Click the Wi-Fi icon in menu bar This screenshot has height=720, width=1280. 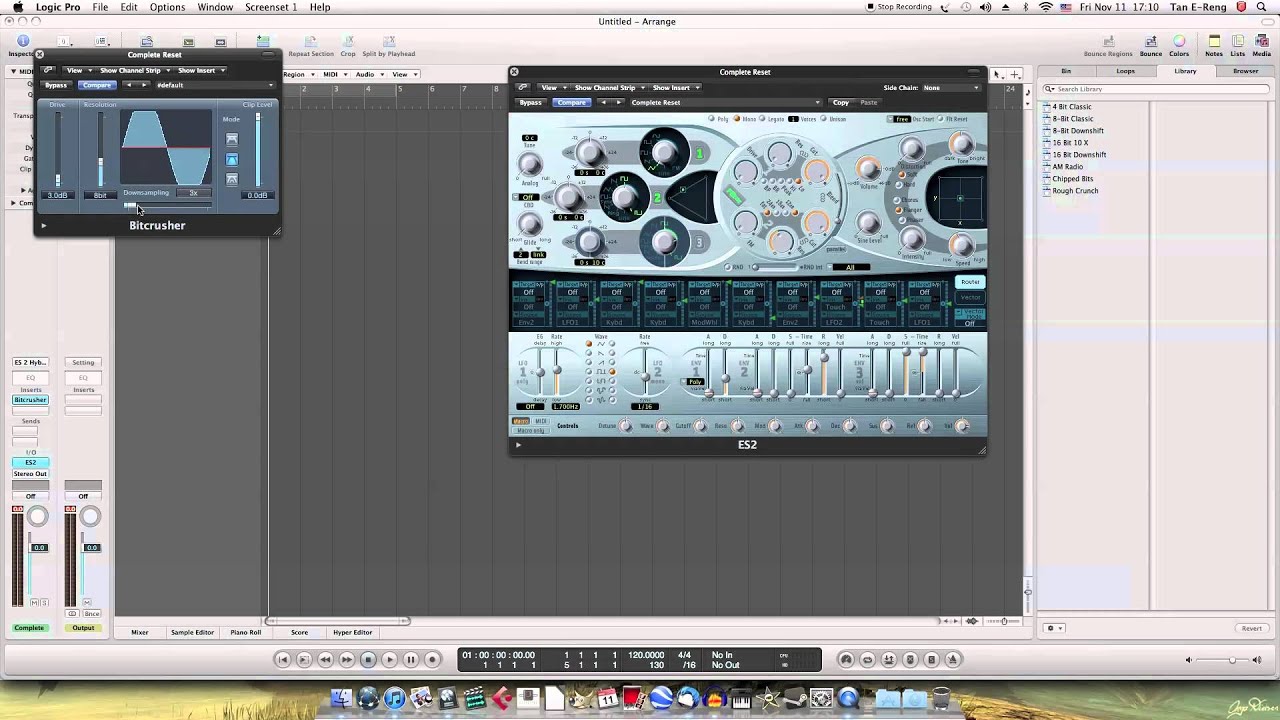[1046, 7]
